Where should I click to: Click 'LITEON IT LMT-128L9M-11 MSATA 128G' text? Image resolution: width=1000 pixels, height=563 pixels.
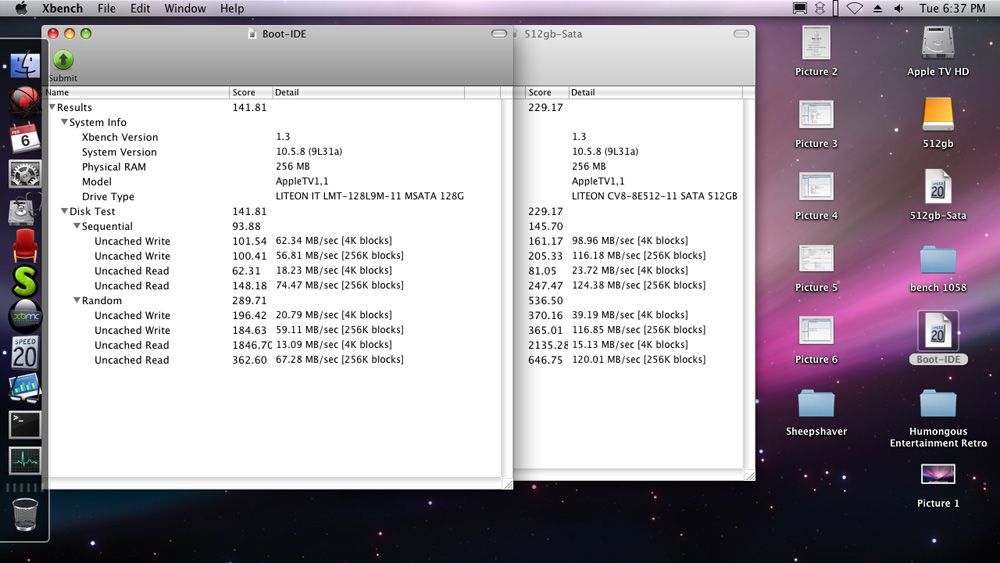pos(370,196)
